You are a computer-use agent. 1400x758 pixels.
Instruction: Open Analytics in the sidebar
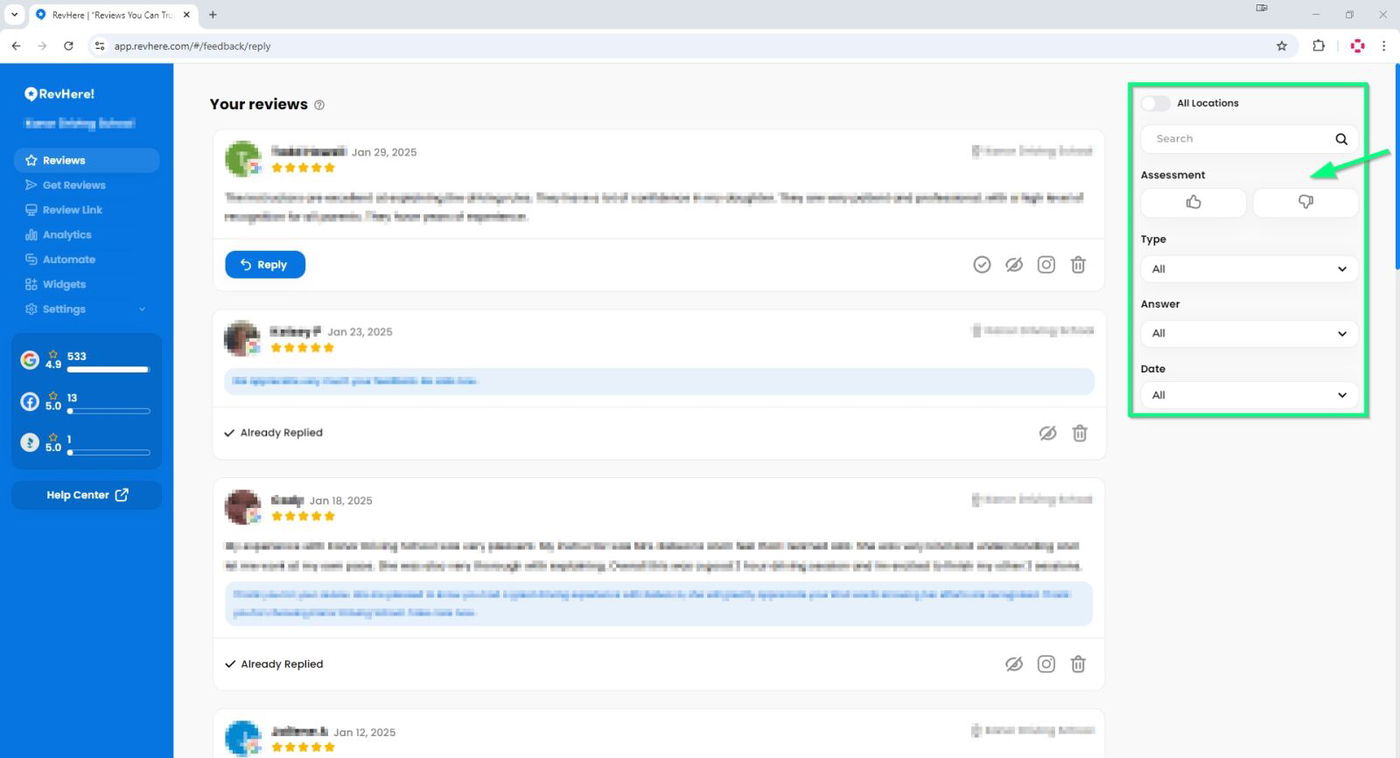(x=67, y=235)
